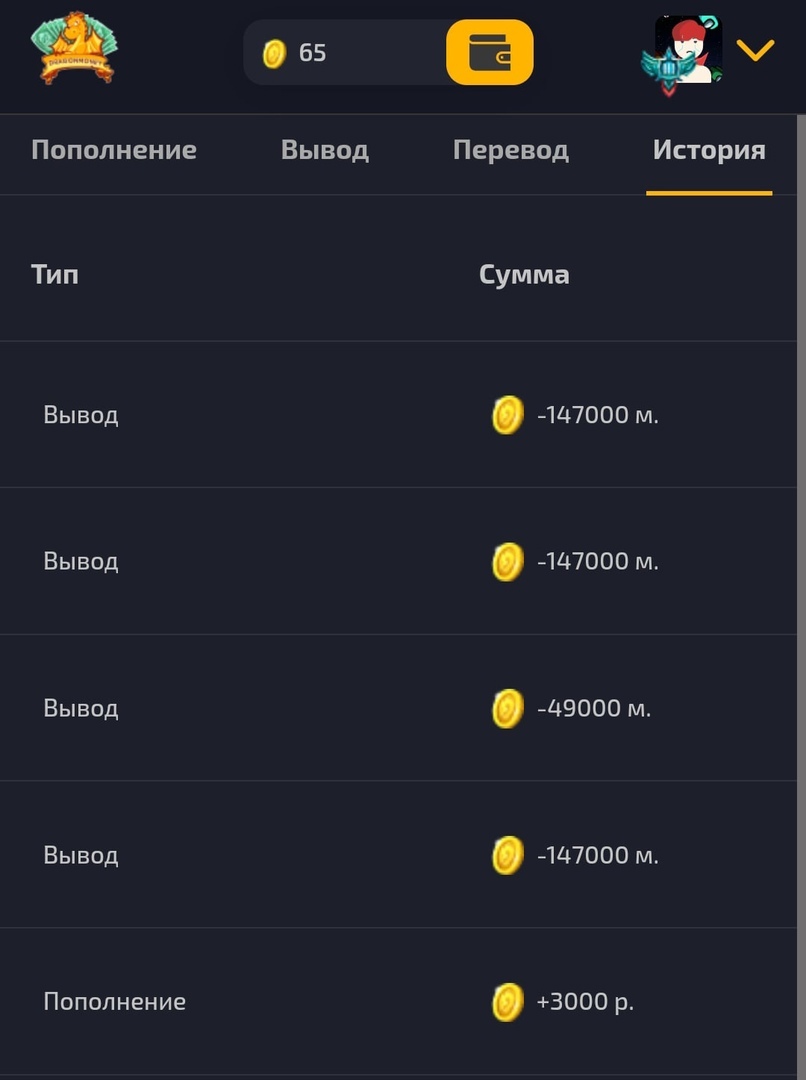Viewport: 806px width, 1080px height.
Task: Click the balance amount 65
Action: click(312, 53)
